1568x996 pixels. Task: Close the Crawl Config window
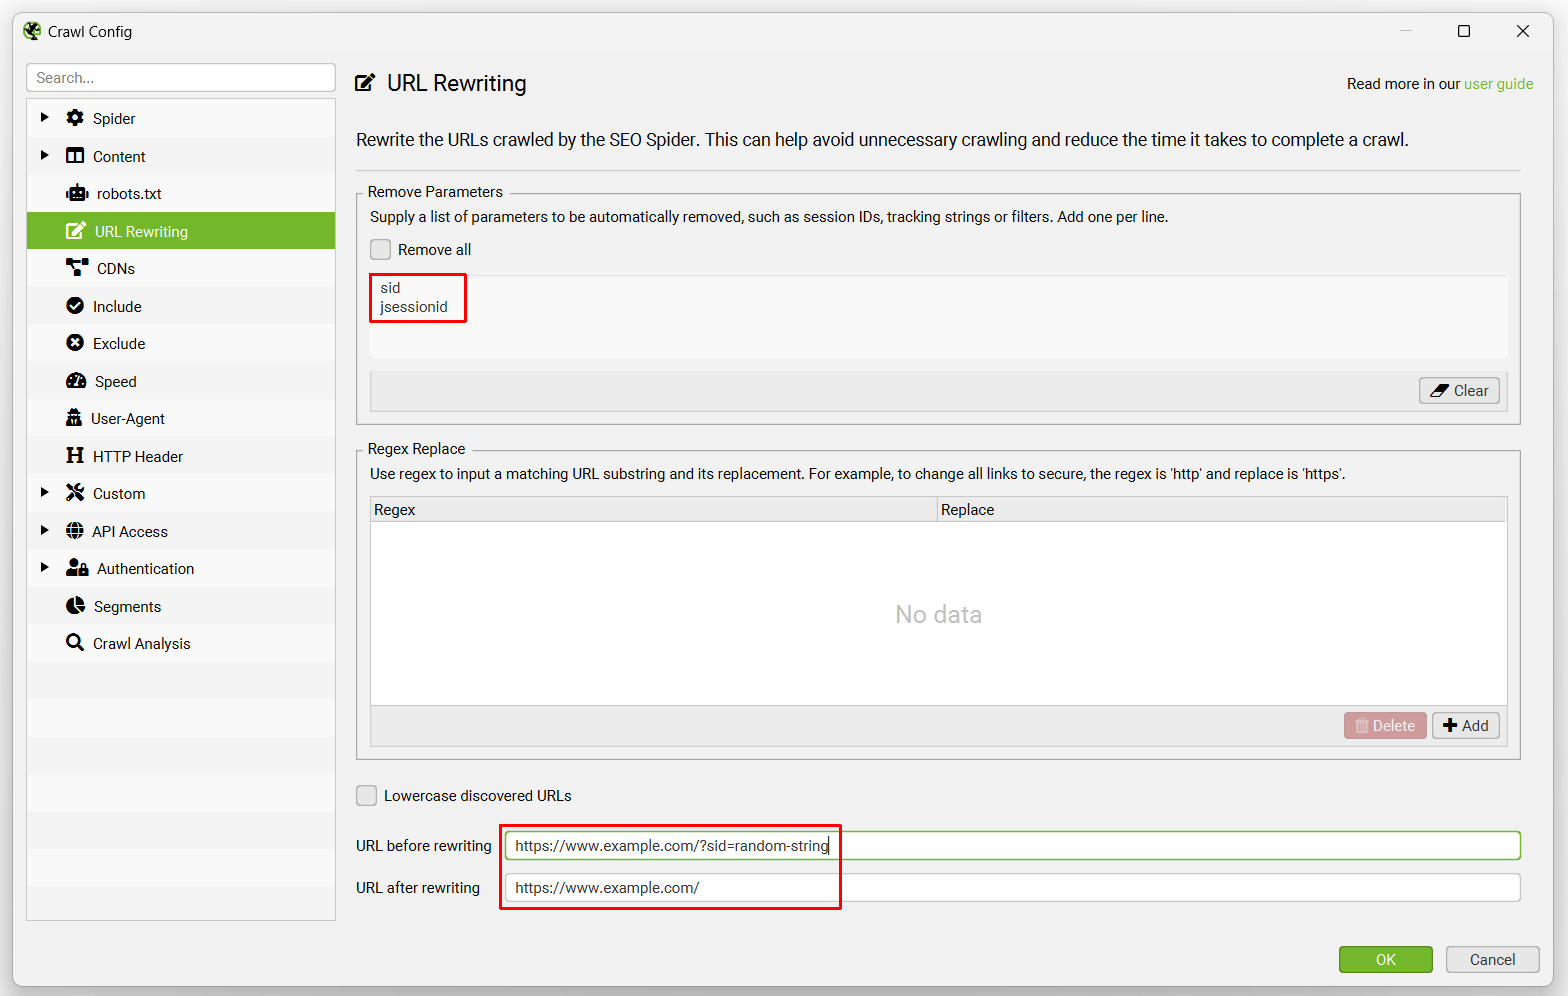[x=1523, y=31]
